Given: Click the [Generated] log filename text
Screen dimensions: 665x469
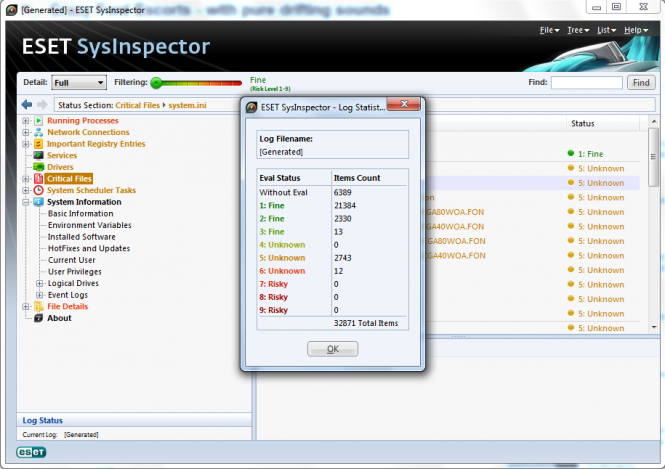Looking at the screenshot, I should coord(281,152).
